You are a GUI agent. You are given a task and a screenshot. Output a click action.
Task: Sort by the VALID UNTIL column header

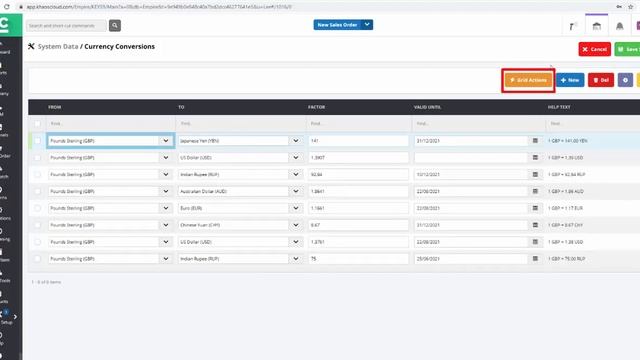pos(427,107)
